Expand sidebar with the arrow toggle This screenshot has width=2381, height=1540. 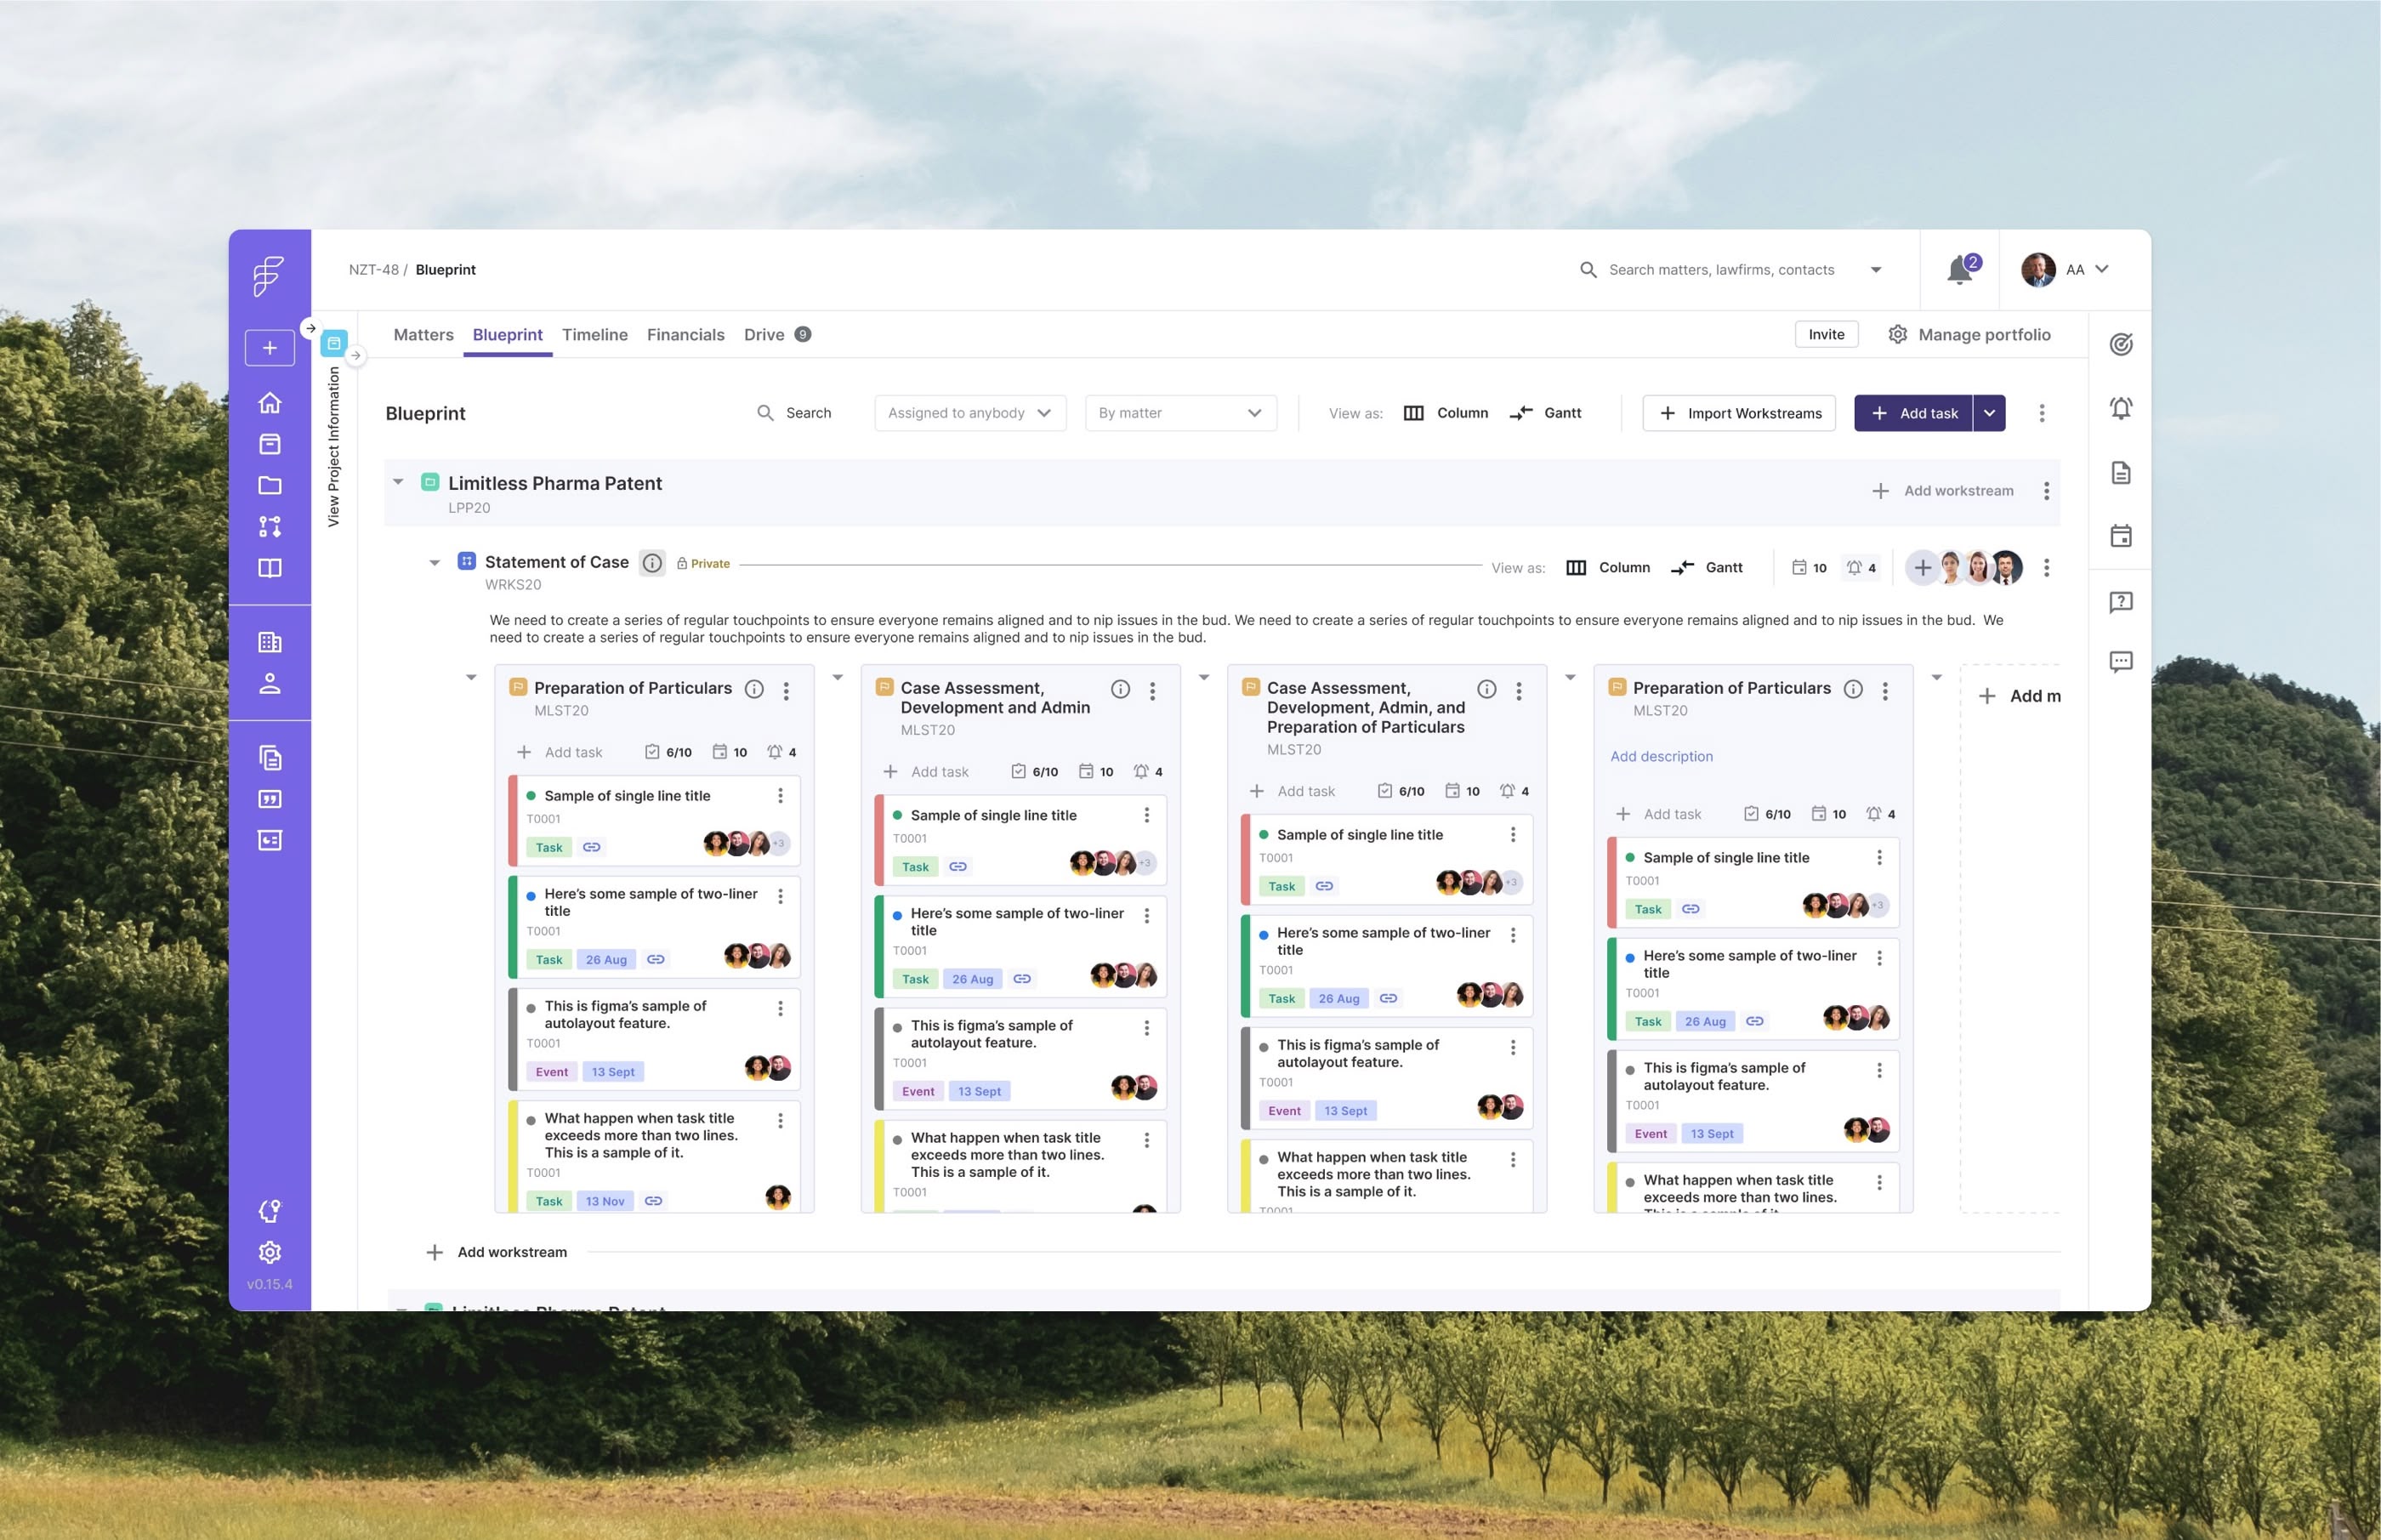310,328
